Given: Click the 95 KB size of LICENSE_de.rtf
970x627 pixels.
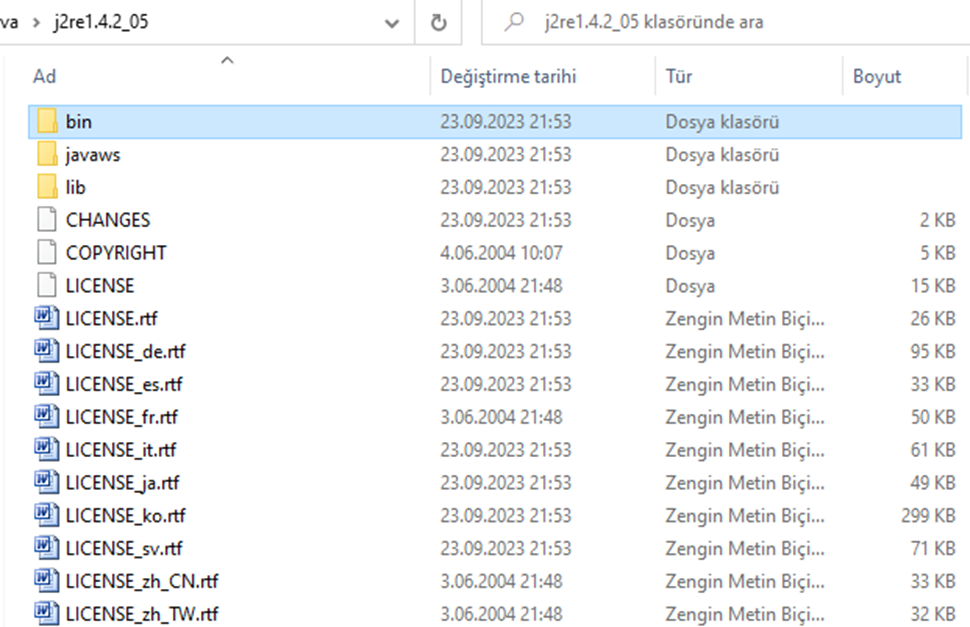Looking at the screenshot, I should pos(932,351).
